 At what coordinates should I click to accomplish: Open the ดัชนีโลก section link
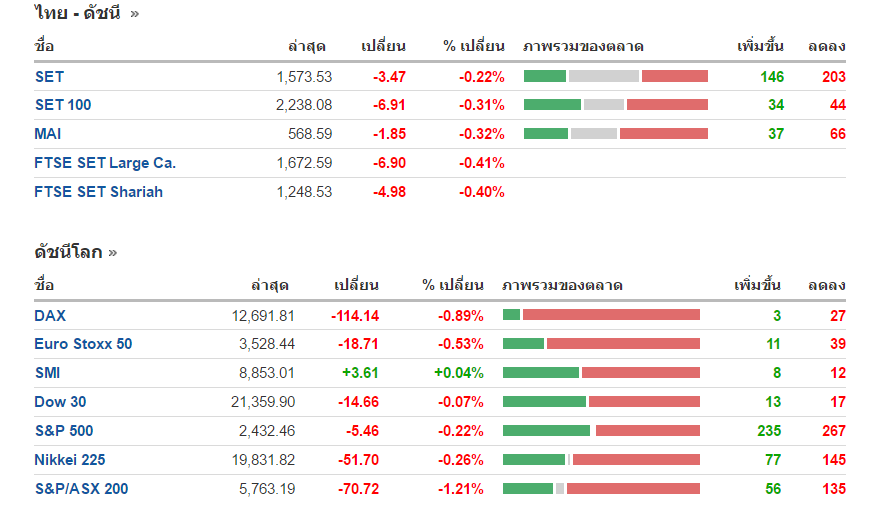(x=68, y=252)
